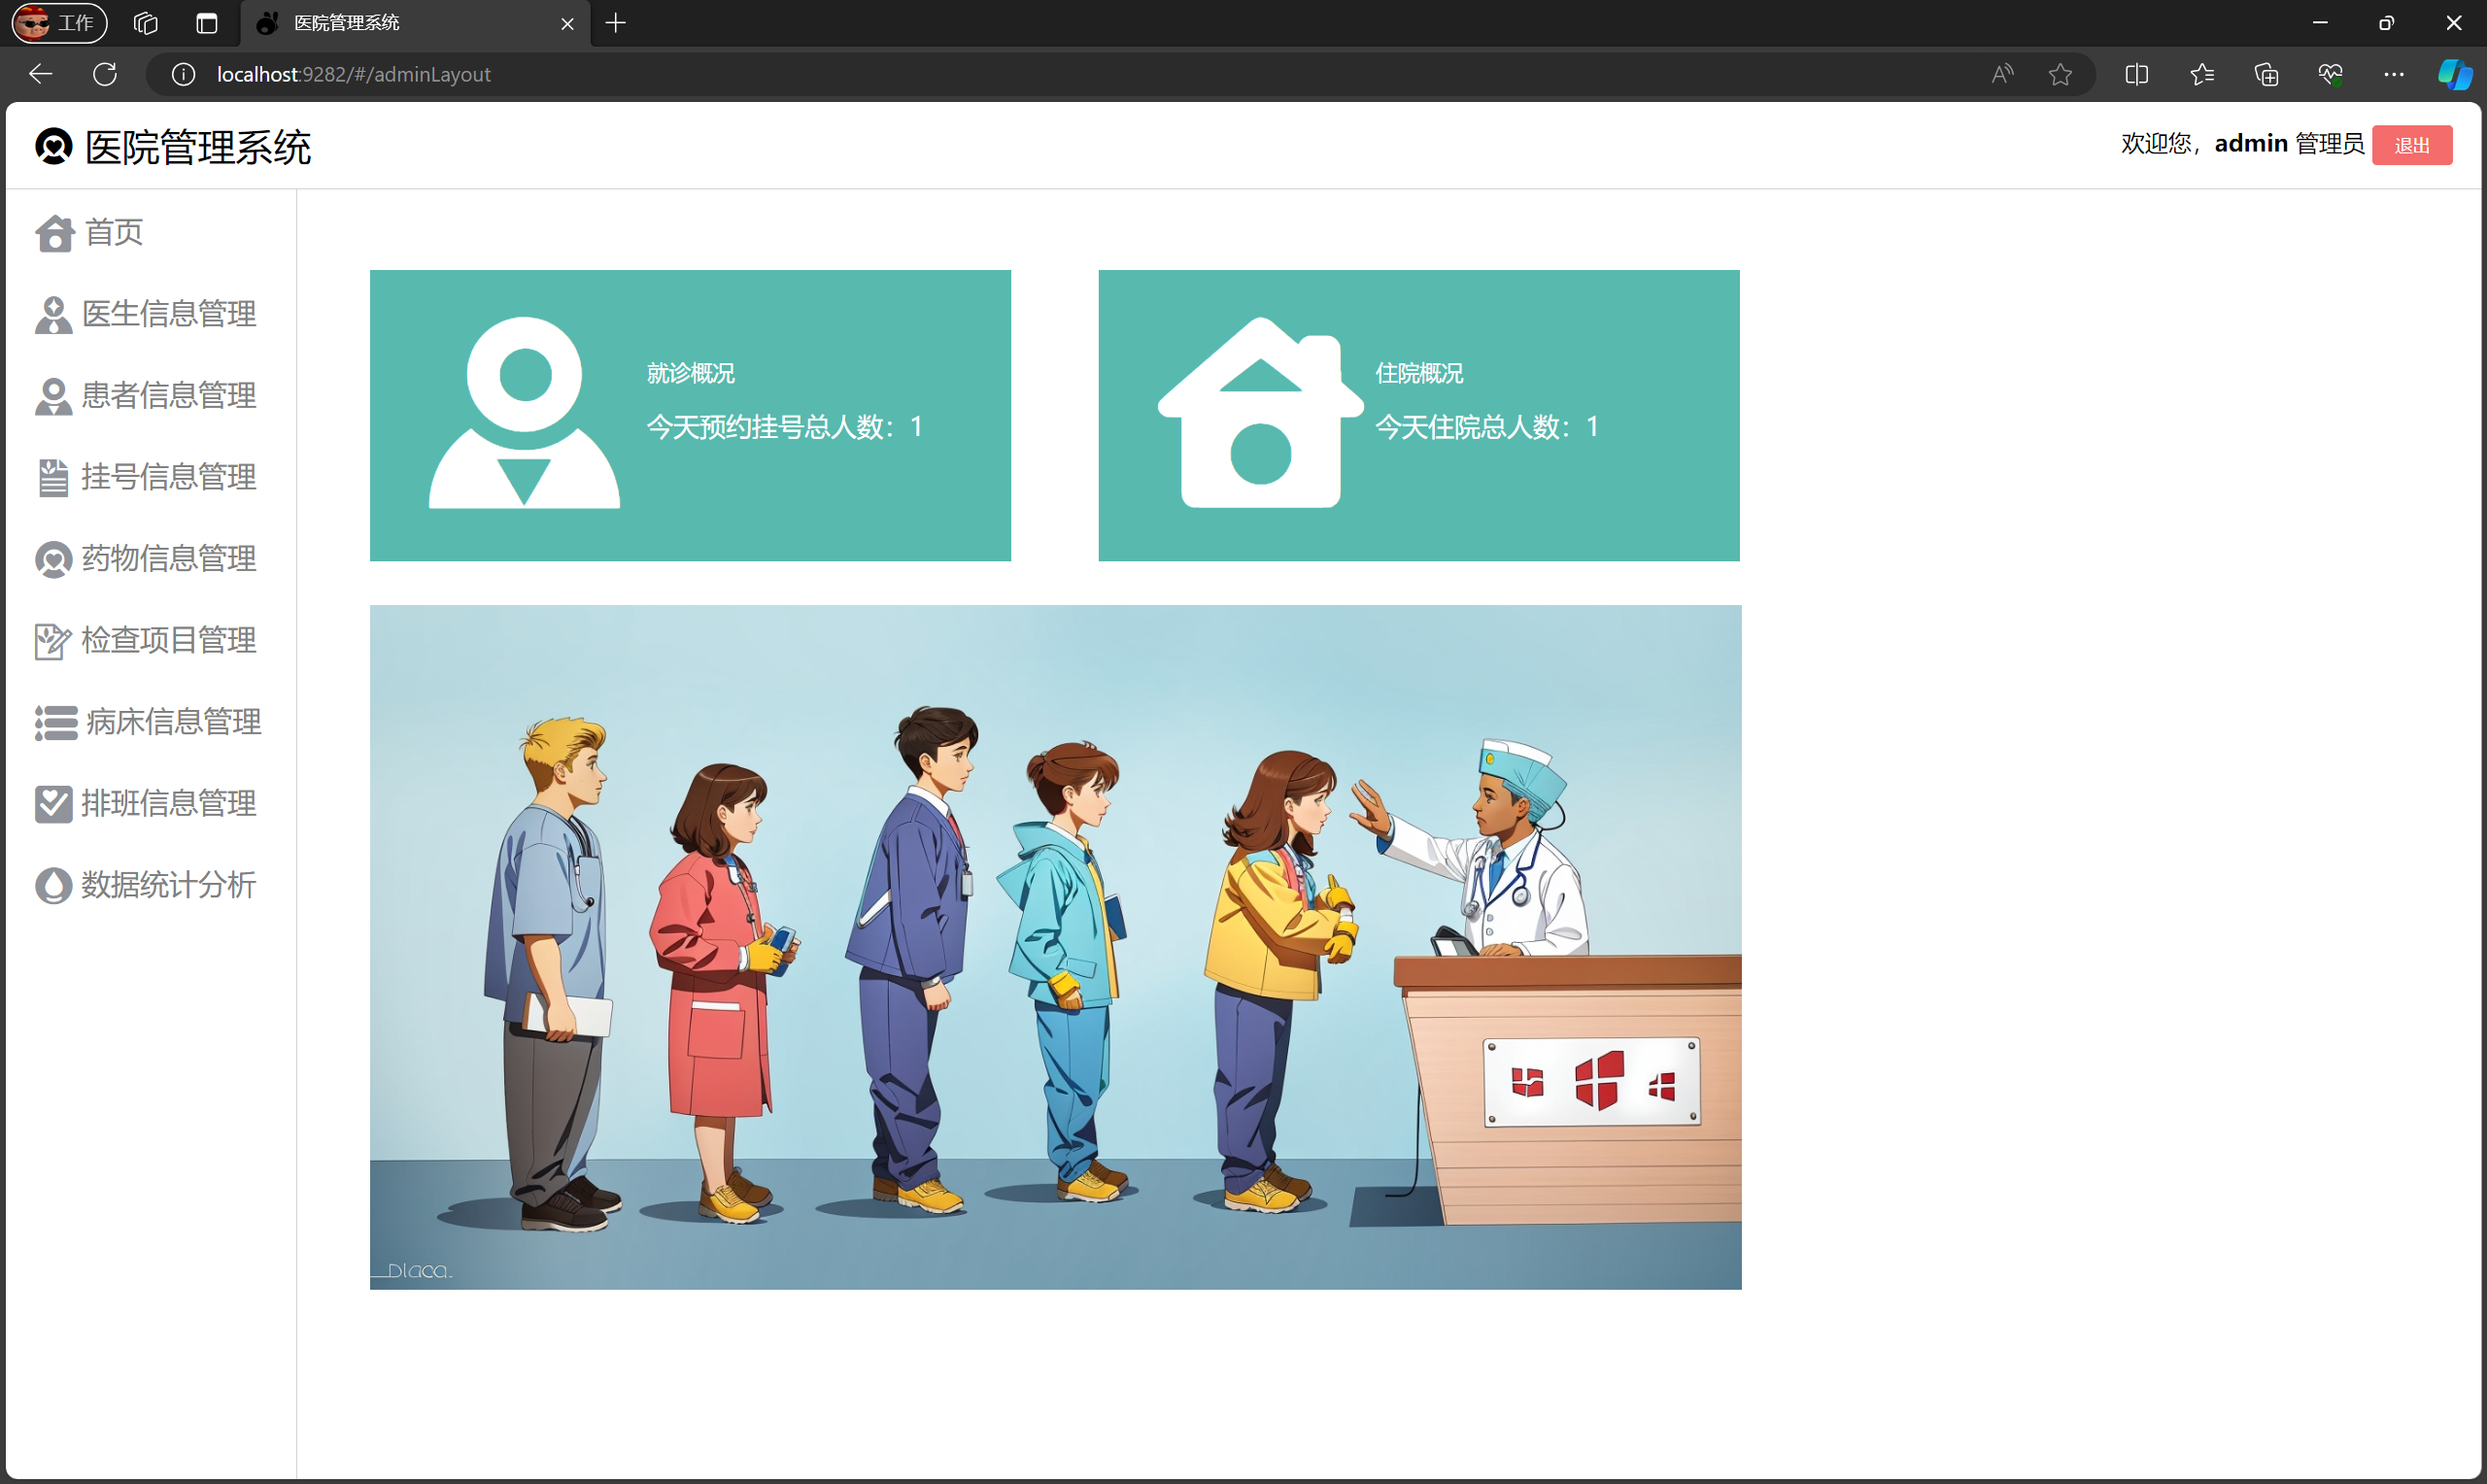Click the 住院概况 house icon card

(x=1260, y=413)
